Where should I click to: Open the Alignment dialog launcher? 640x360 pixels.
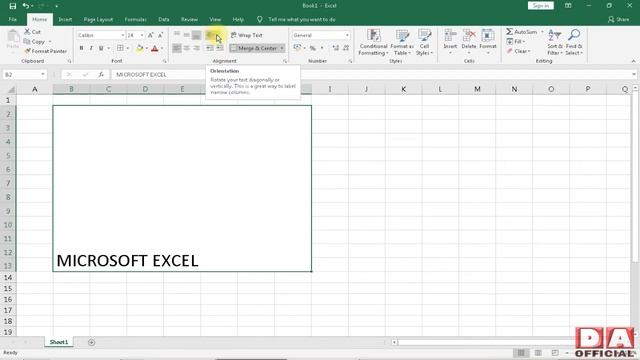point(285,61)
